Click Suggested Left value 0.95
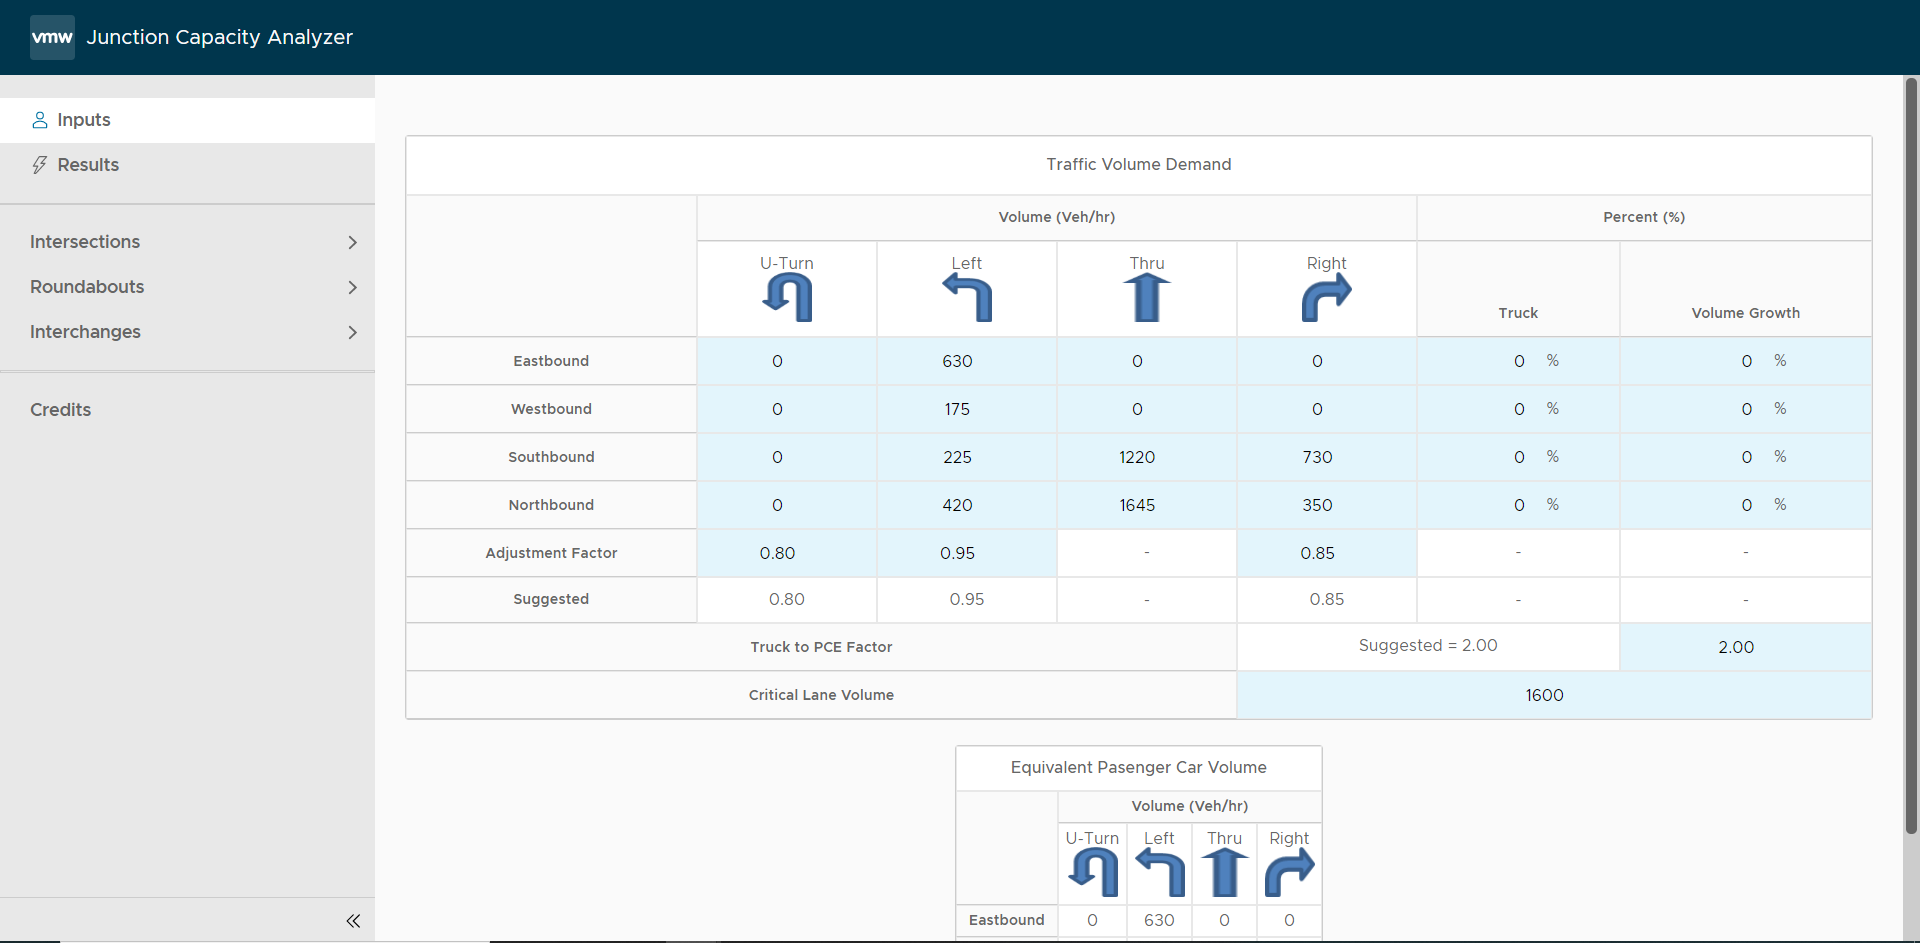The width and height of the screenshot is (1920, 943). pos(967,599)
